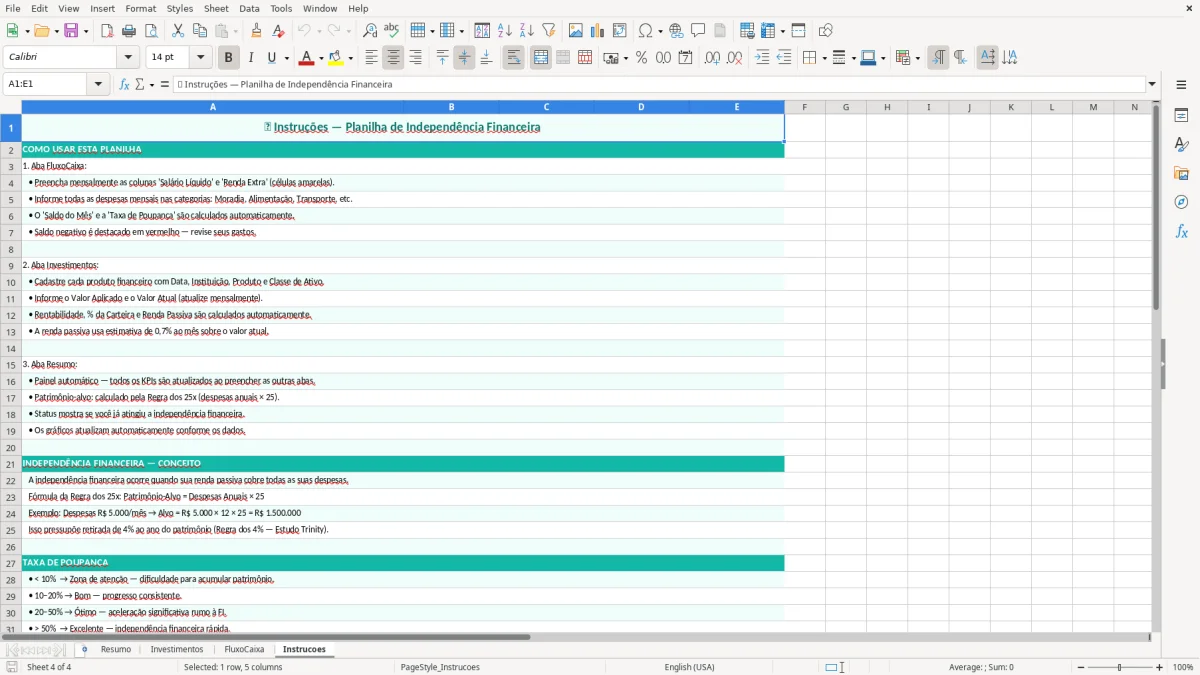
Task: Apply the yellow background color
Action: [336, 58]
